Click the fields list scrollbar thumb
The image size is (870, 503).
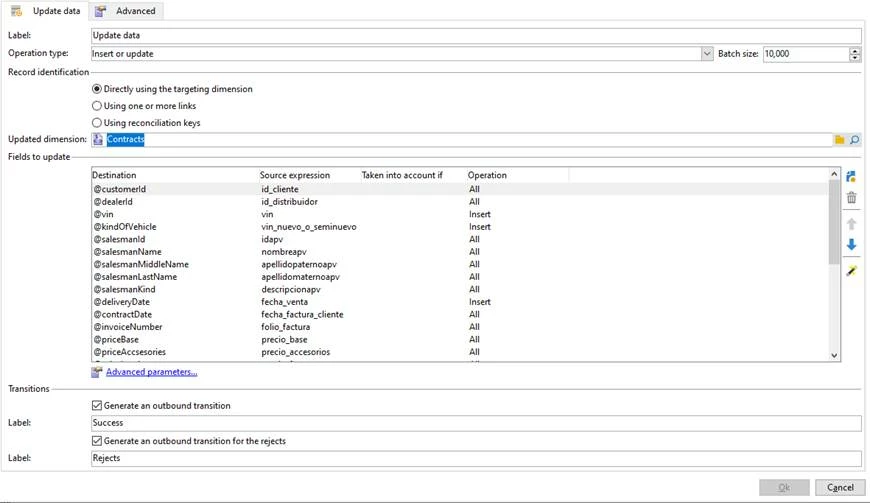pos(834,222)
